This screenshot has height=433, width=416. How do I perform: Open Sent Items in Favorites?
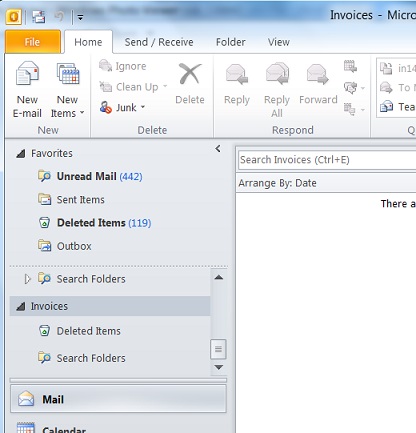coord(80,199)
